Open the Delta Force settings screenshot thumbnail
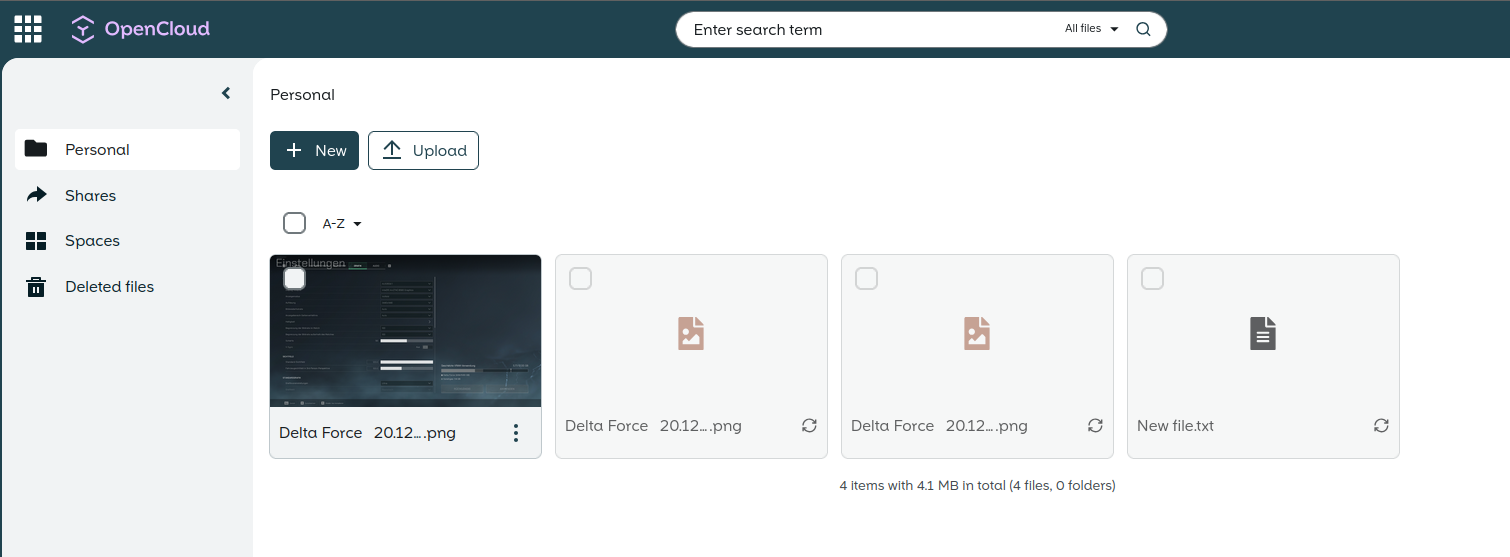Screen dimensions: 1510x557 point(406,331)
